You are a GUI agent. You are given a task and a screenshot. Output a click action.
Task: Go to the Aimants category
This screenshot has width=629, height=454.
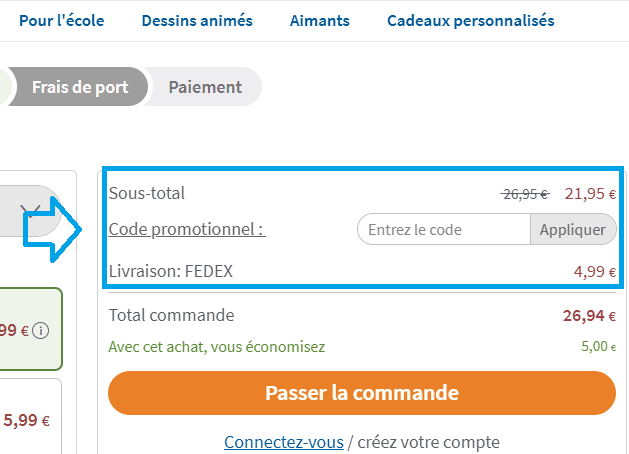click(x=320, y=21)
